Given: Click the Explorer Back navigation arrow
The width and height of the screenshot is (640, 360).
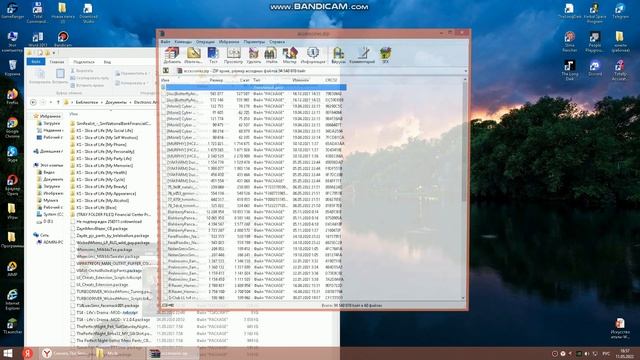Looking at the screenshot, I should 33,102.
